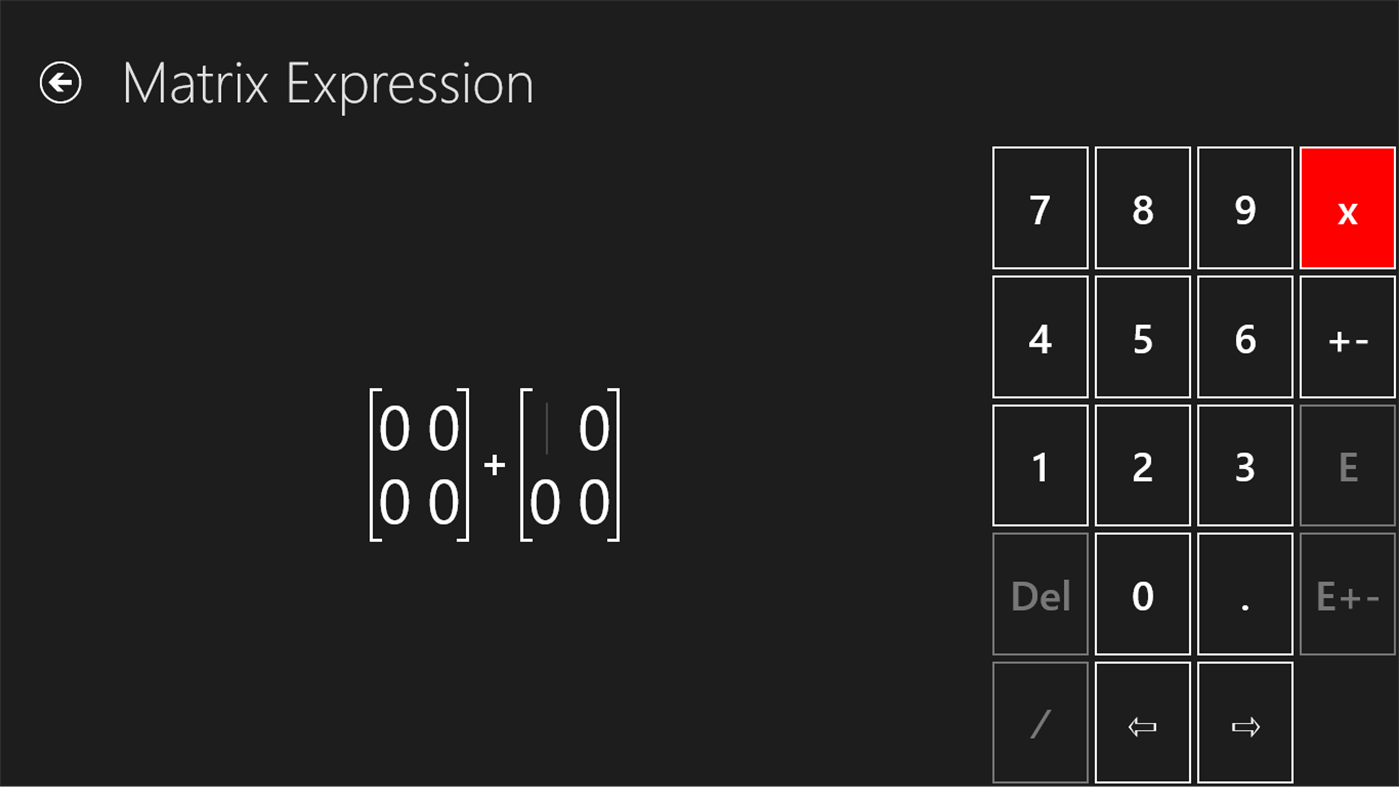The height and width of the screenshot is (787, 1399).
Task: Click the back arrow icon
Action: coord(60,83)
